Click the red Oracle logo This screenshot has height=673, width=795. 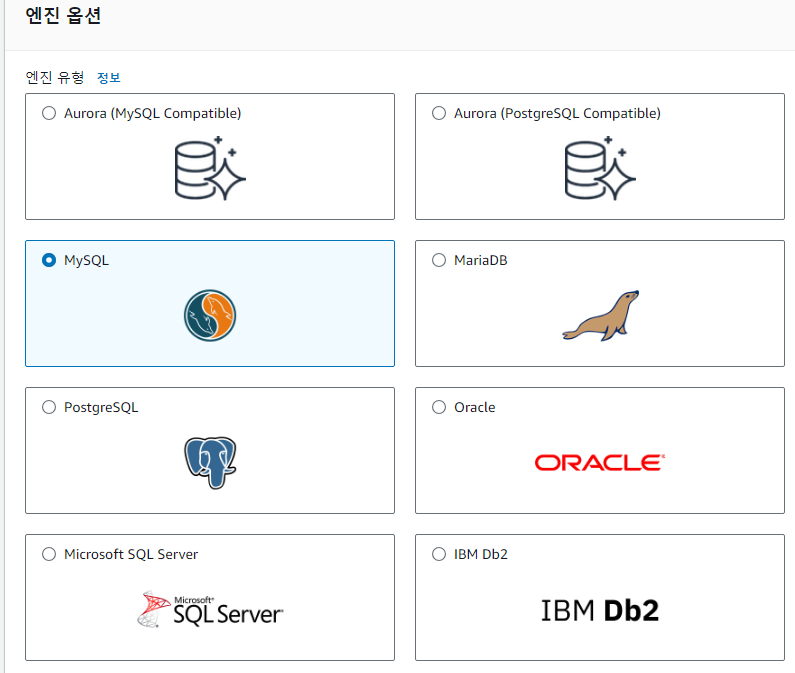click(x=600, y=462)
